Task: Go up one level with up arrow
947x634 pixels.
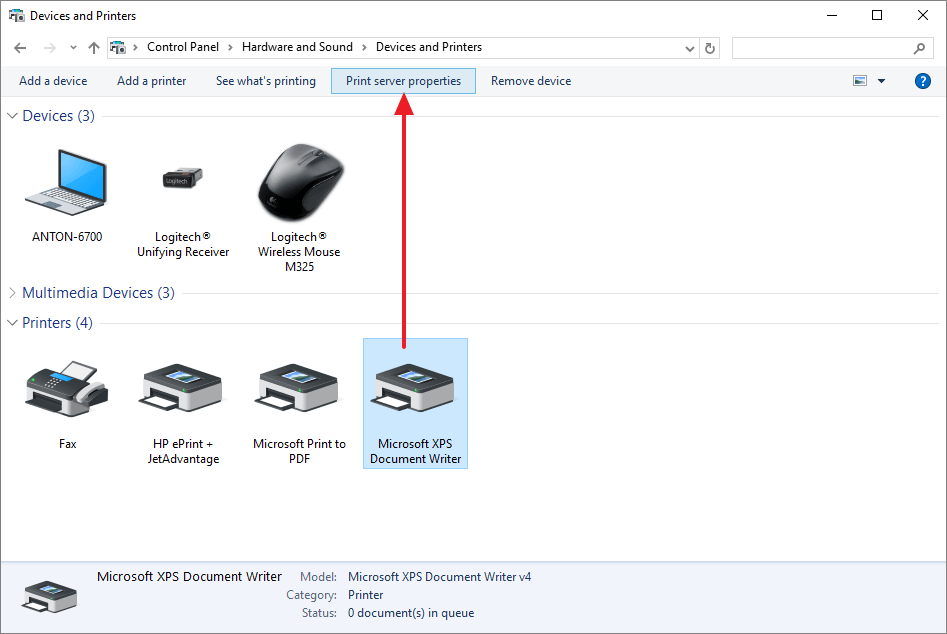Action: click(x=94, y=48)
